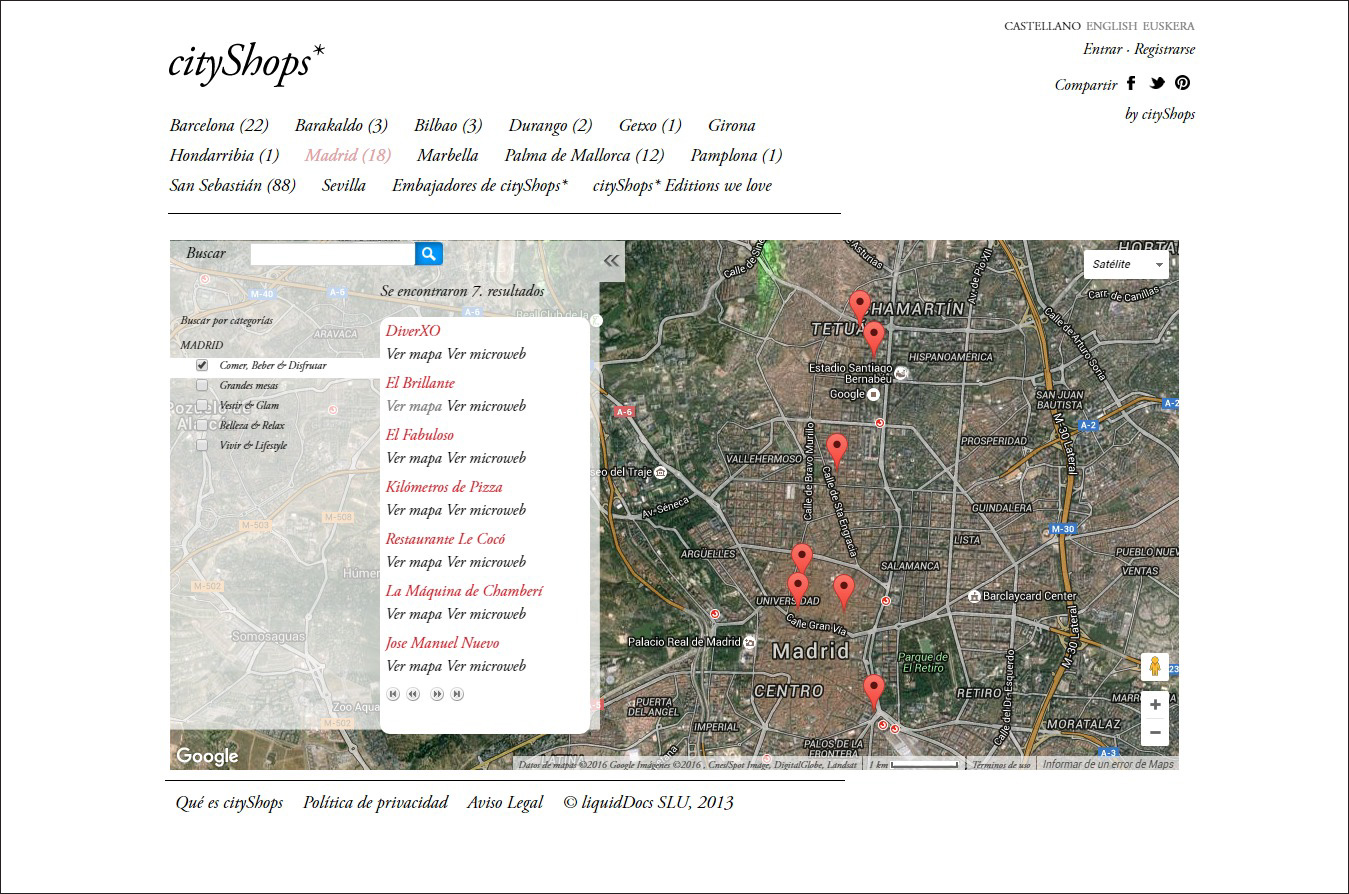Click Entrar to log in
Viewport: 1349px width, 894px height.
[x=1102, y=49]
